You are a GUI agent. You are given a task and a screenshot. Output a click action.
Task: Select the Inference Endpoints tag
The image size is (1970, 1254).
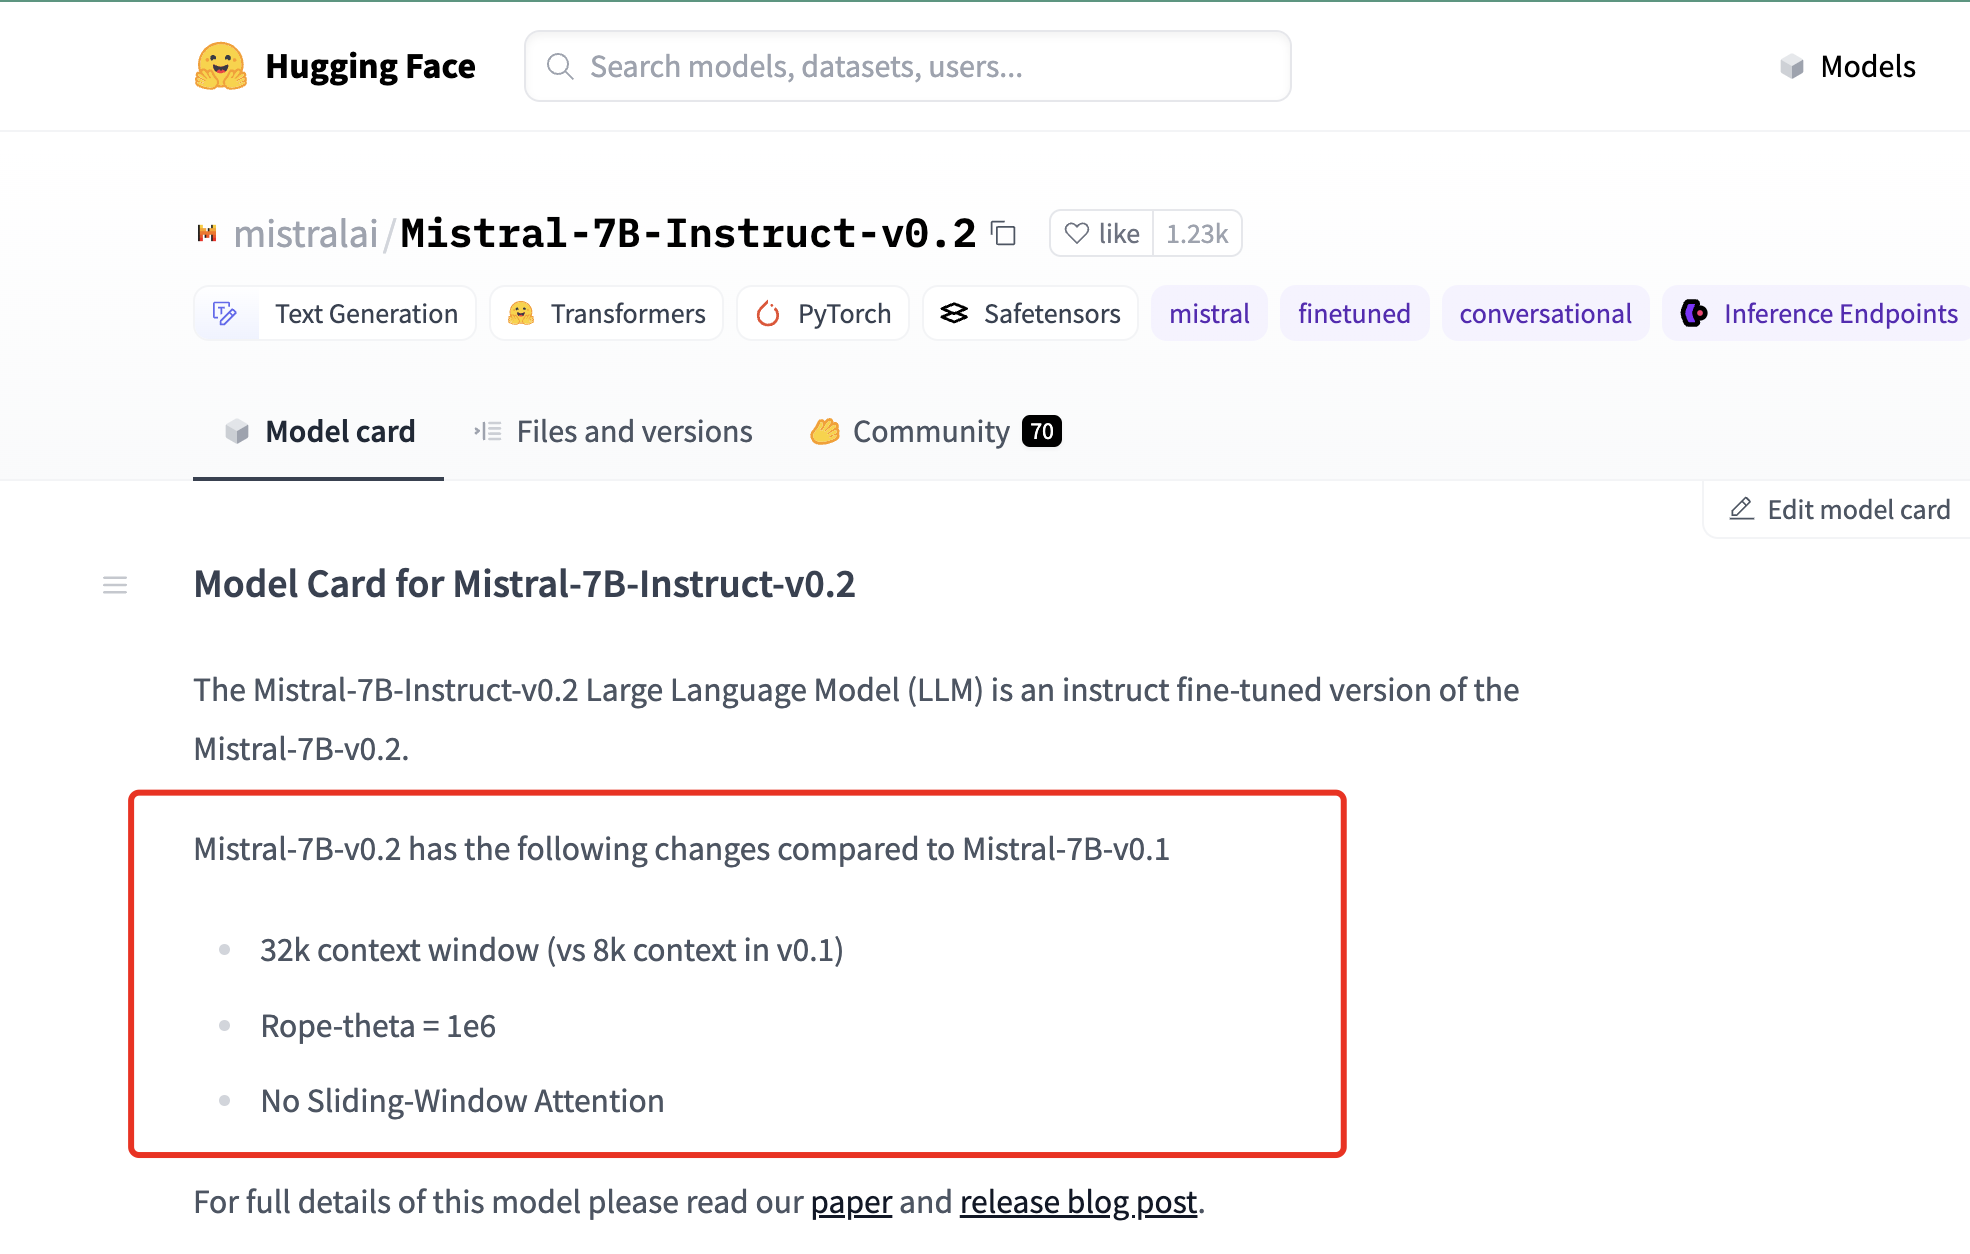pyautogui.click(x=1816, y=314)
